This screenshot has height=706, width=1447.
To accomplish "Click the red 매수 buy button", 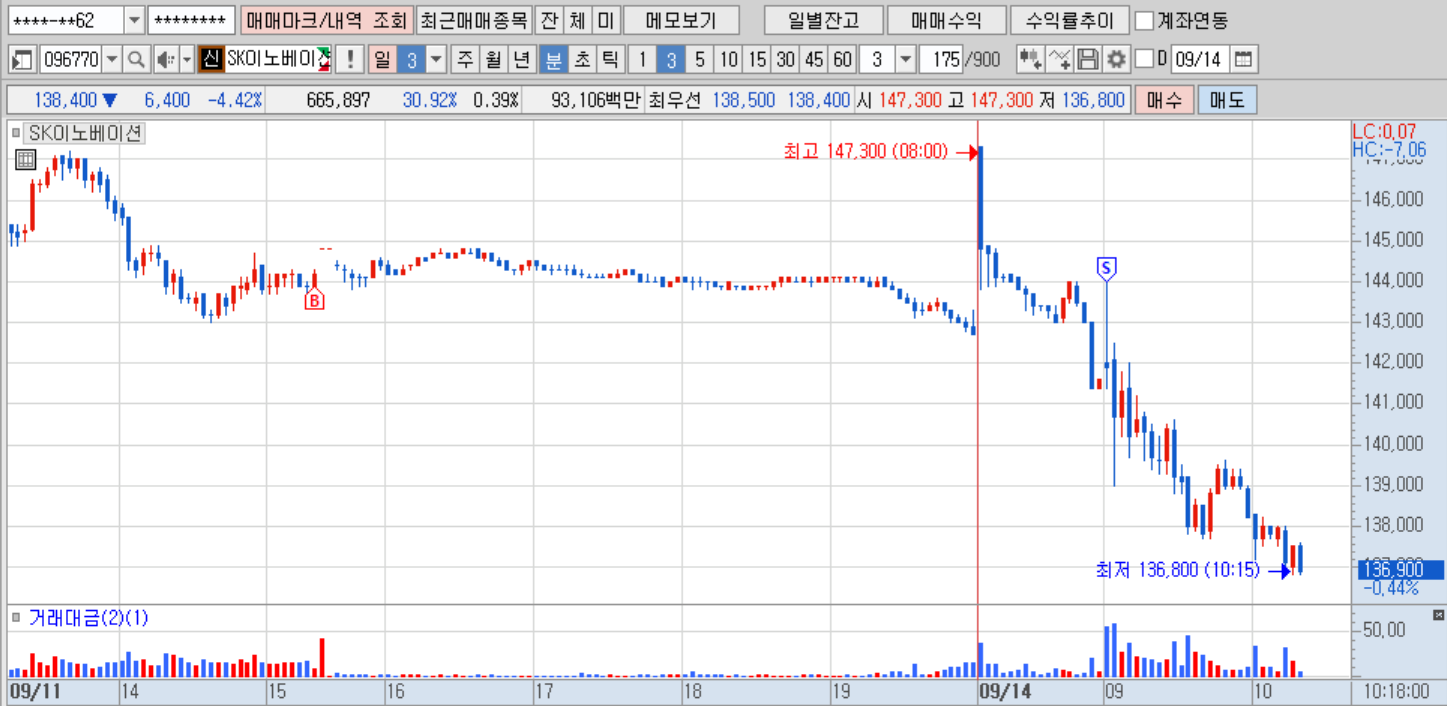I will (1164, 100).
